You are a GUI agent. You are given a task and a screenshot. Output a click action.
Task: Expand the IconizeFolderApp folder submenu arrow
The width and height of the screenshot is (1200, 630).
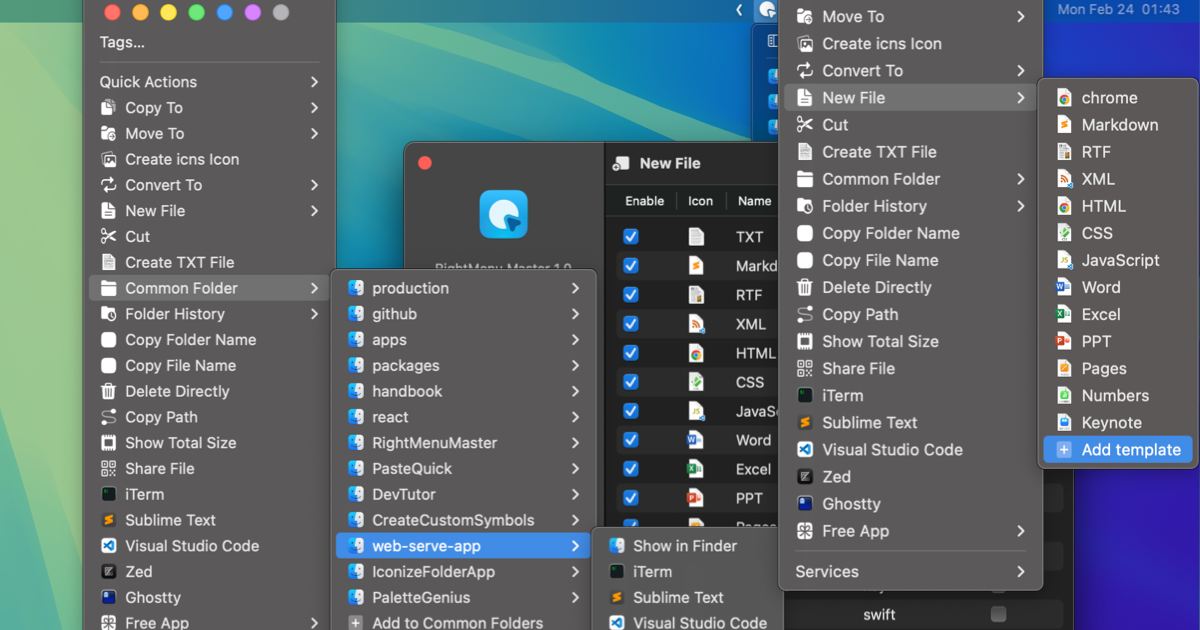[x=576, y=572]
